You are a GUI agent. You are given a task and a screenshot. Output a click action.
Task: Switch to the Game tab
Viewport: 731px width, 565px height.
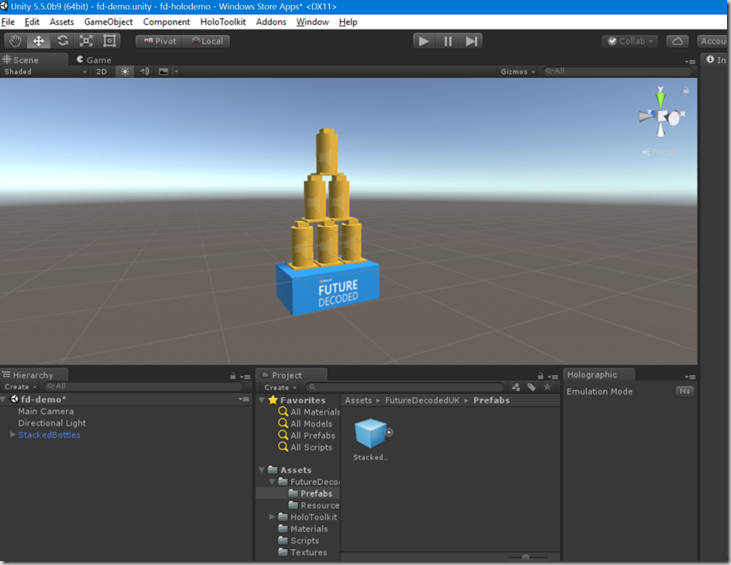click(94, 60)
